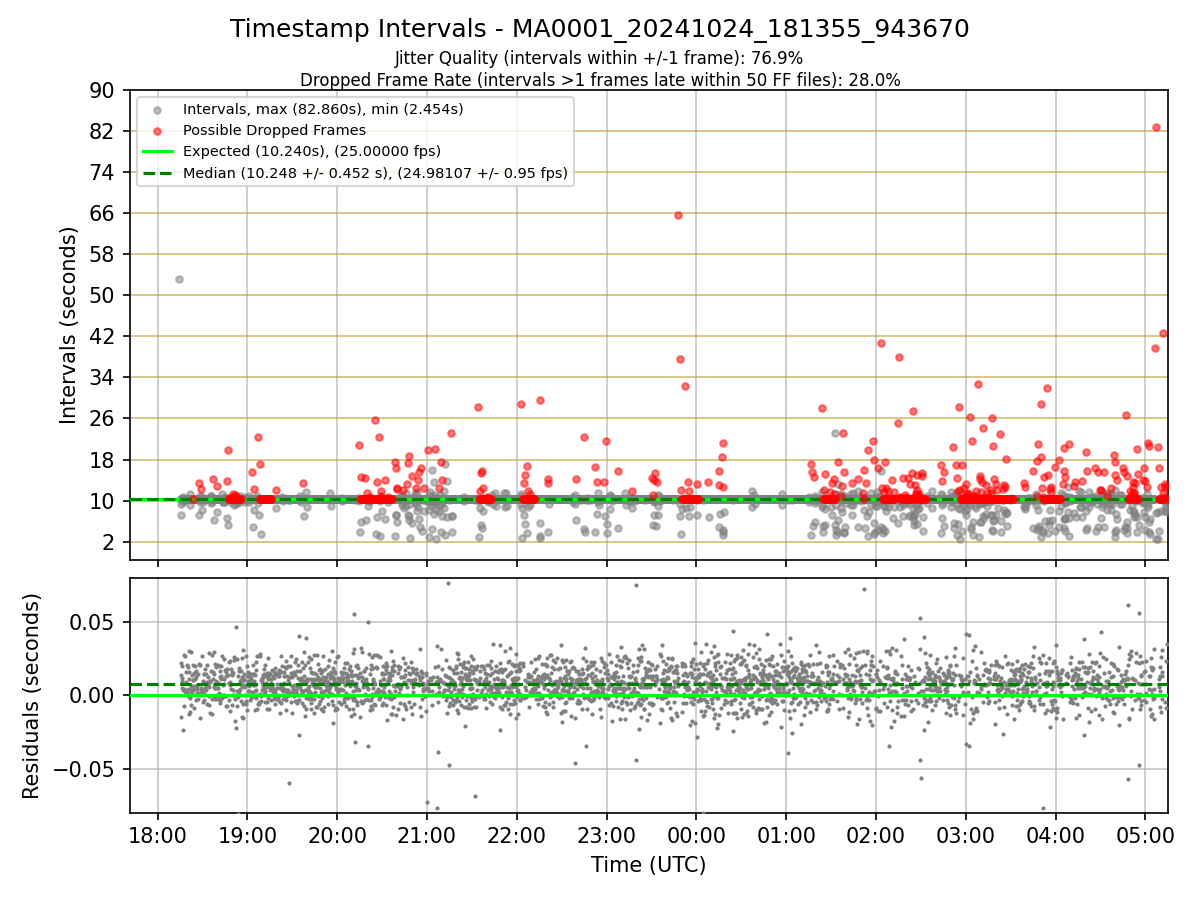
Task: Click the 'Time (UTC)' x-axis label
Action: (x=648, y=865)
